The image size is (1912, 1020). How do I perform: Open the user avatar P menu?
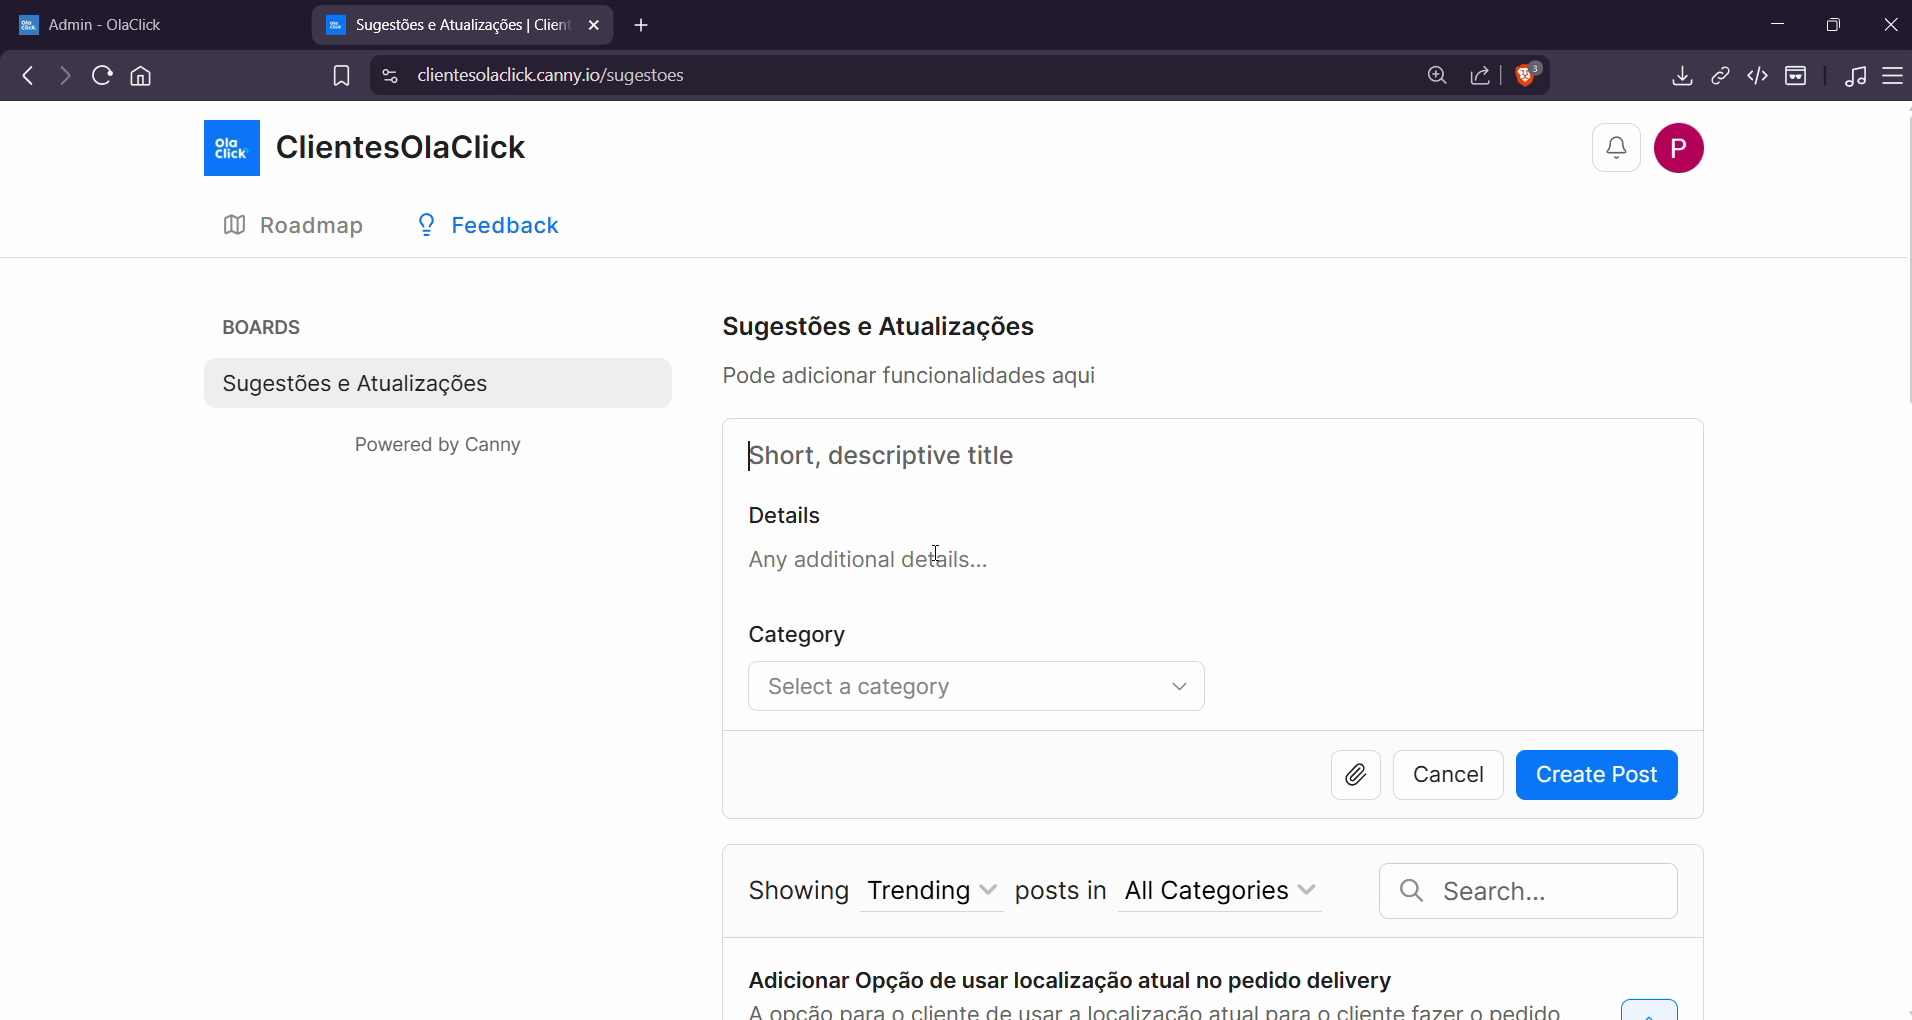point(1678,148)
